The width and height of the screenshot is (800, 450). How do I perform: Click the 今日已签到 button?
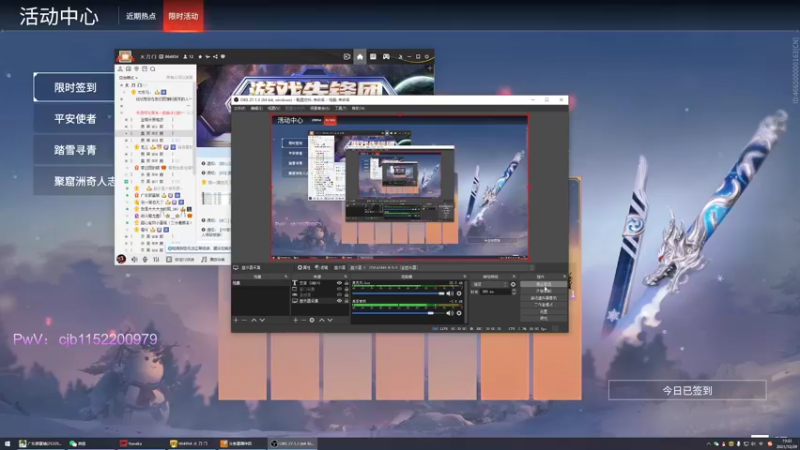[687, 390]
